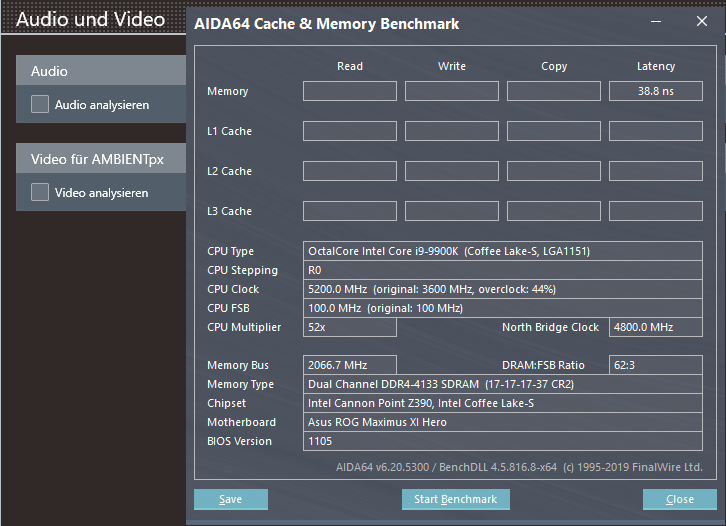The width and height of the screenshot is (726, 526).
Task: Tick the Video analysieren checkbox
Action: [40, 192]
